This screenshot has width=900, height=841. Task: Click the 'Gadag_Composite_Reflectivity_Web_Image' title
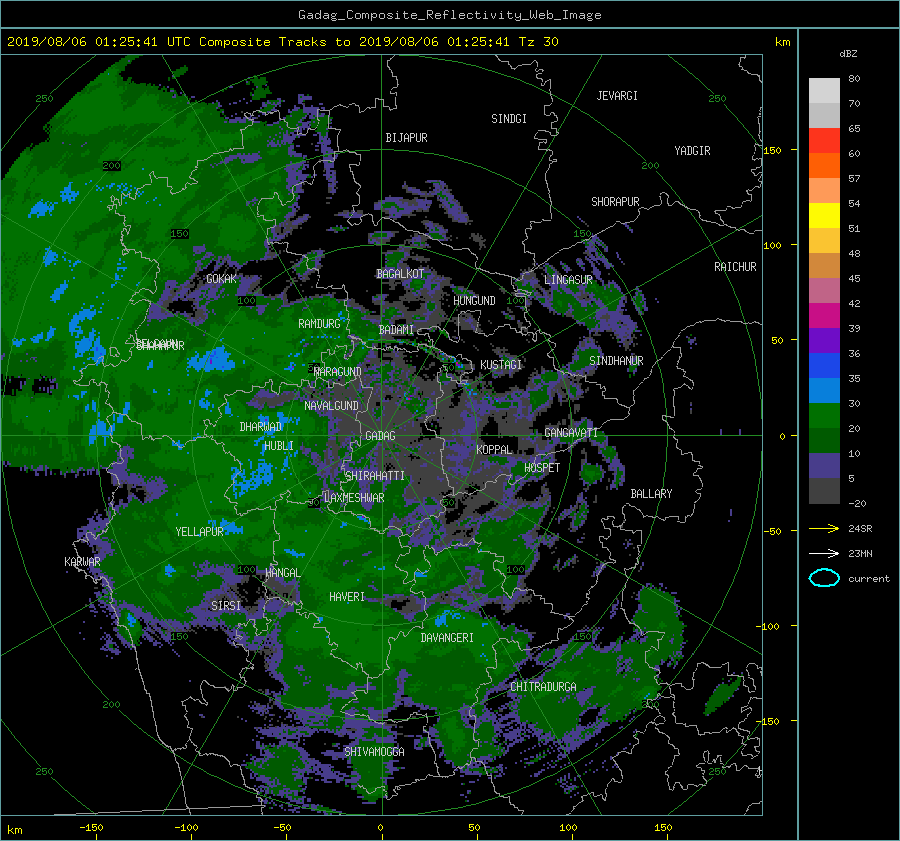click(449, 15)
